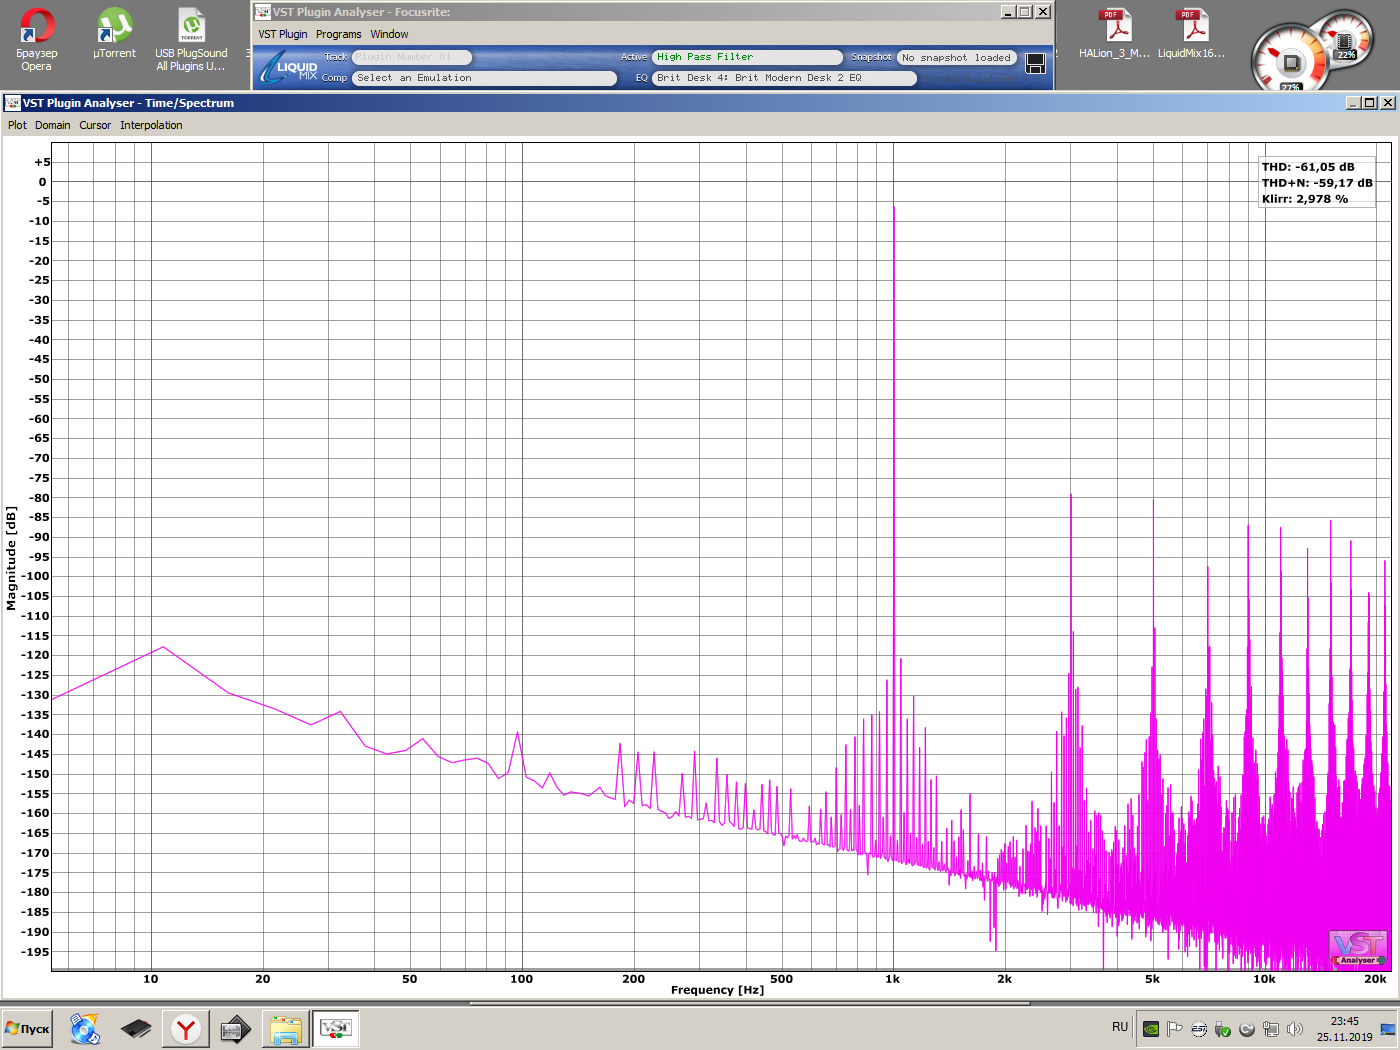Open the Domain menu
Screen dimensions: 1400x1050
[x=52, y=125]
